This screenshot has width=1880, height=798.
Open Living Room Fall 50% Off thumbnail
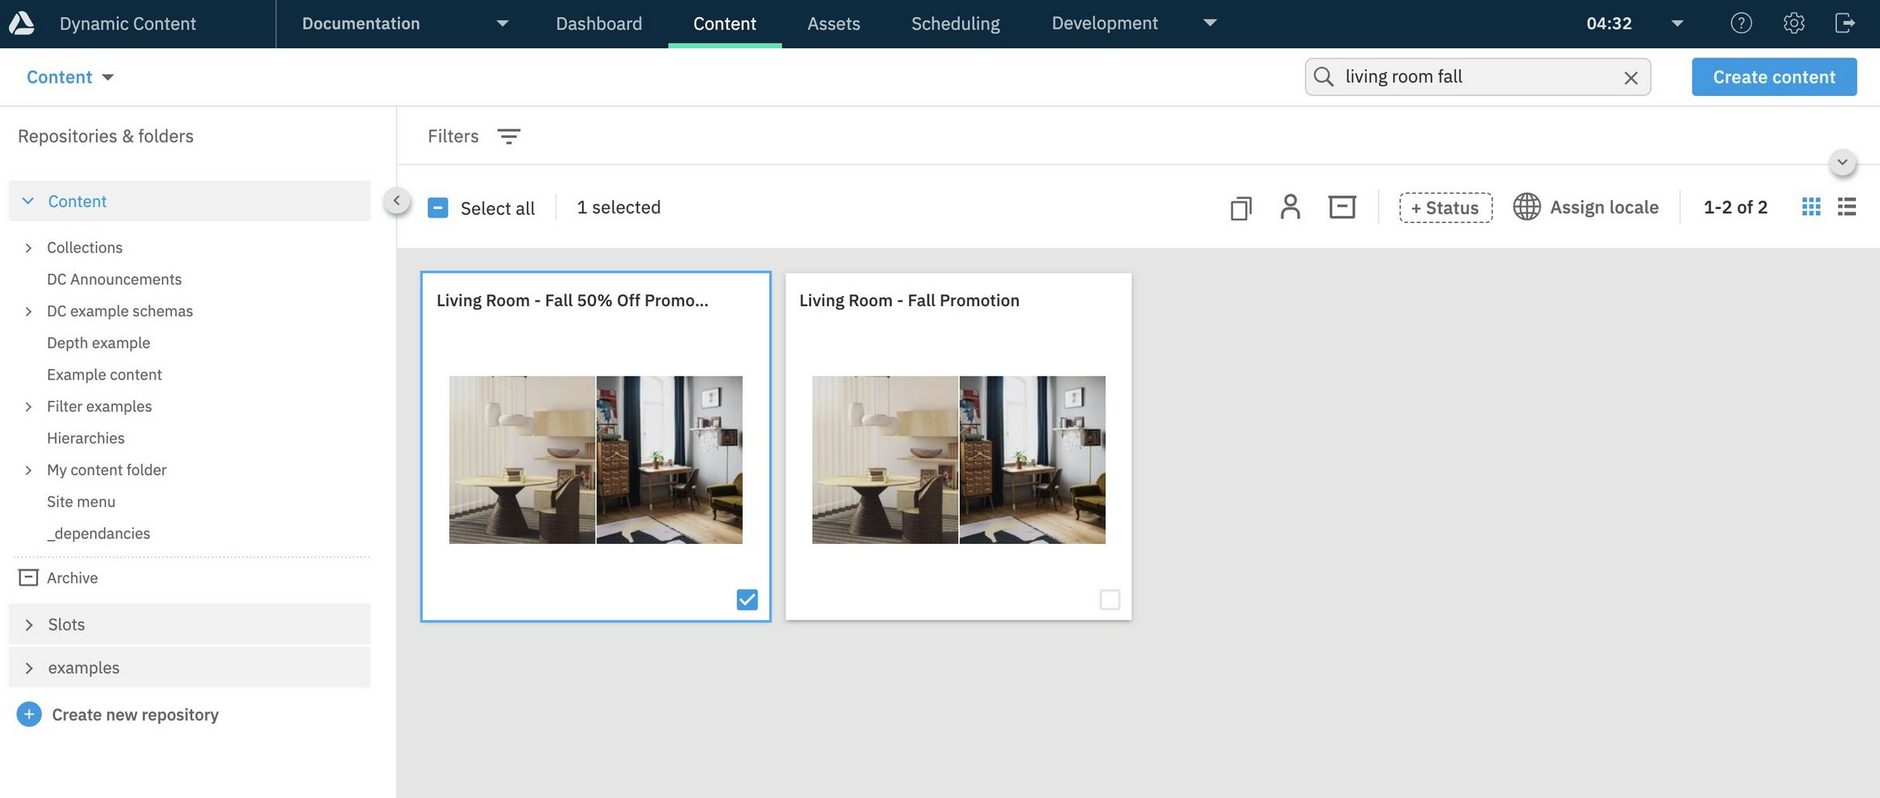[596, 460]
